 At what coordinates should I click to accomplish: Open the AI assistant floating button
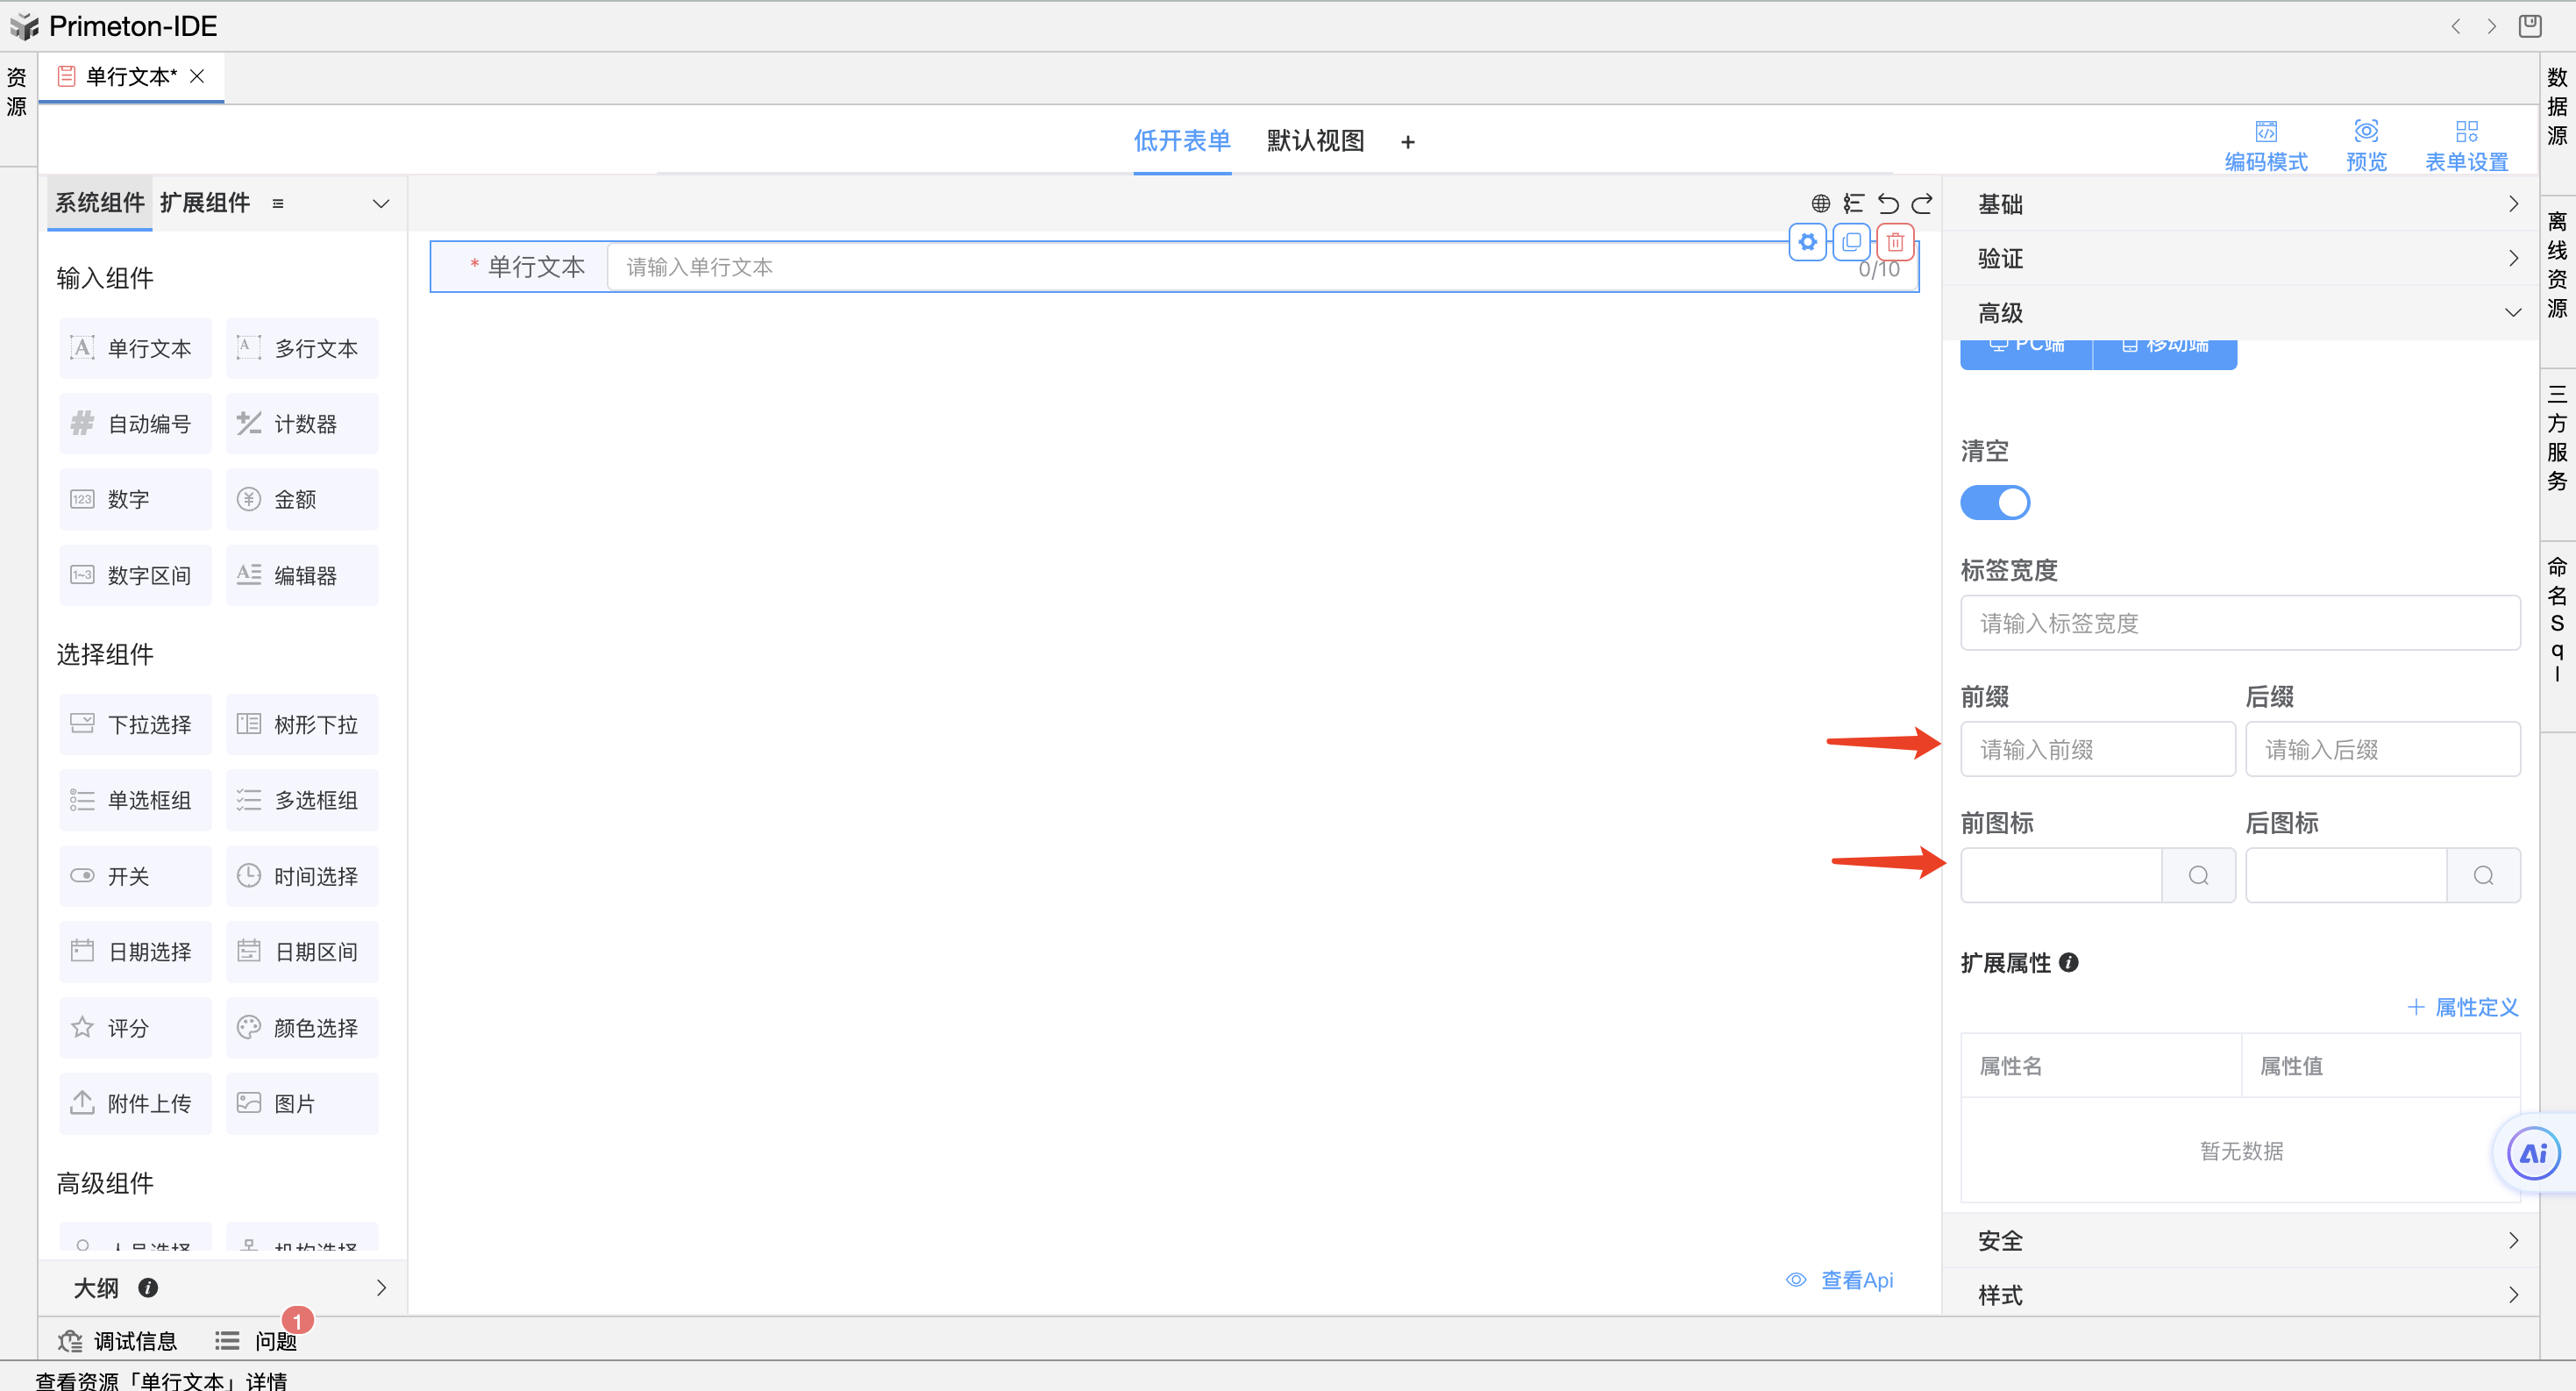coord(2532,1153)
